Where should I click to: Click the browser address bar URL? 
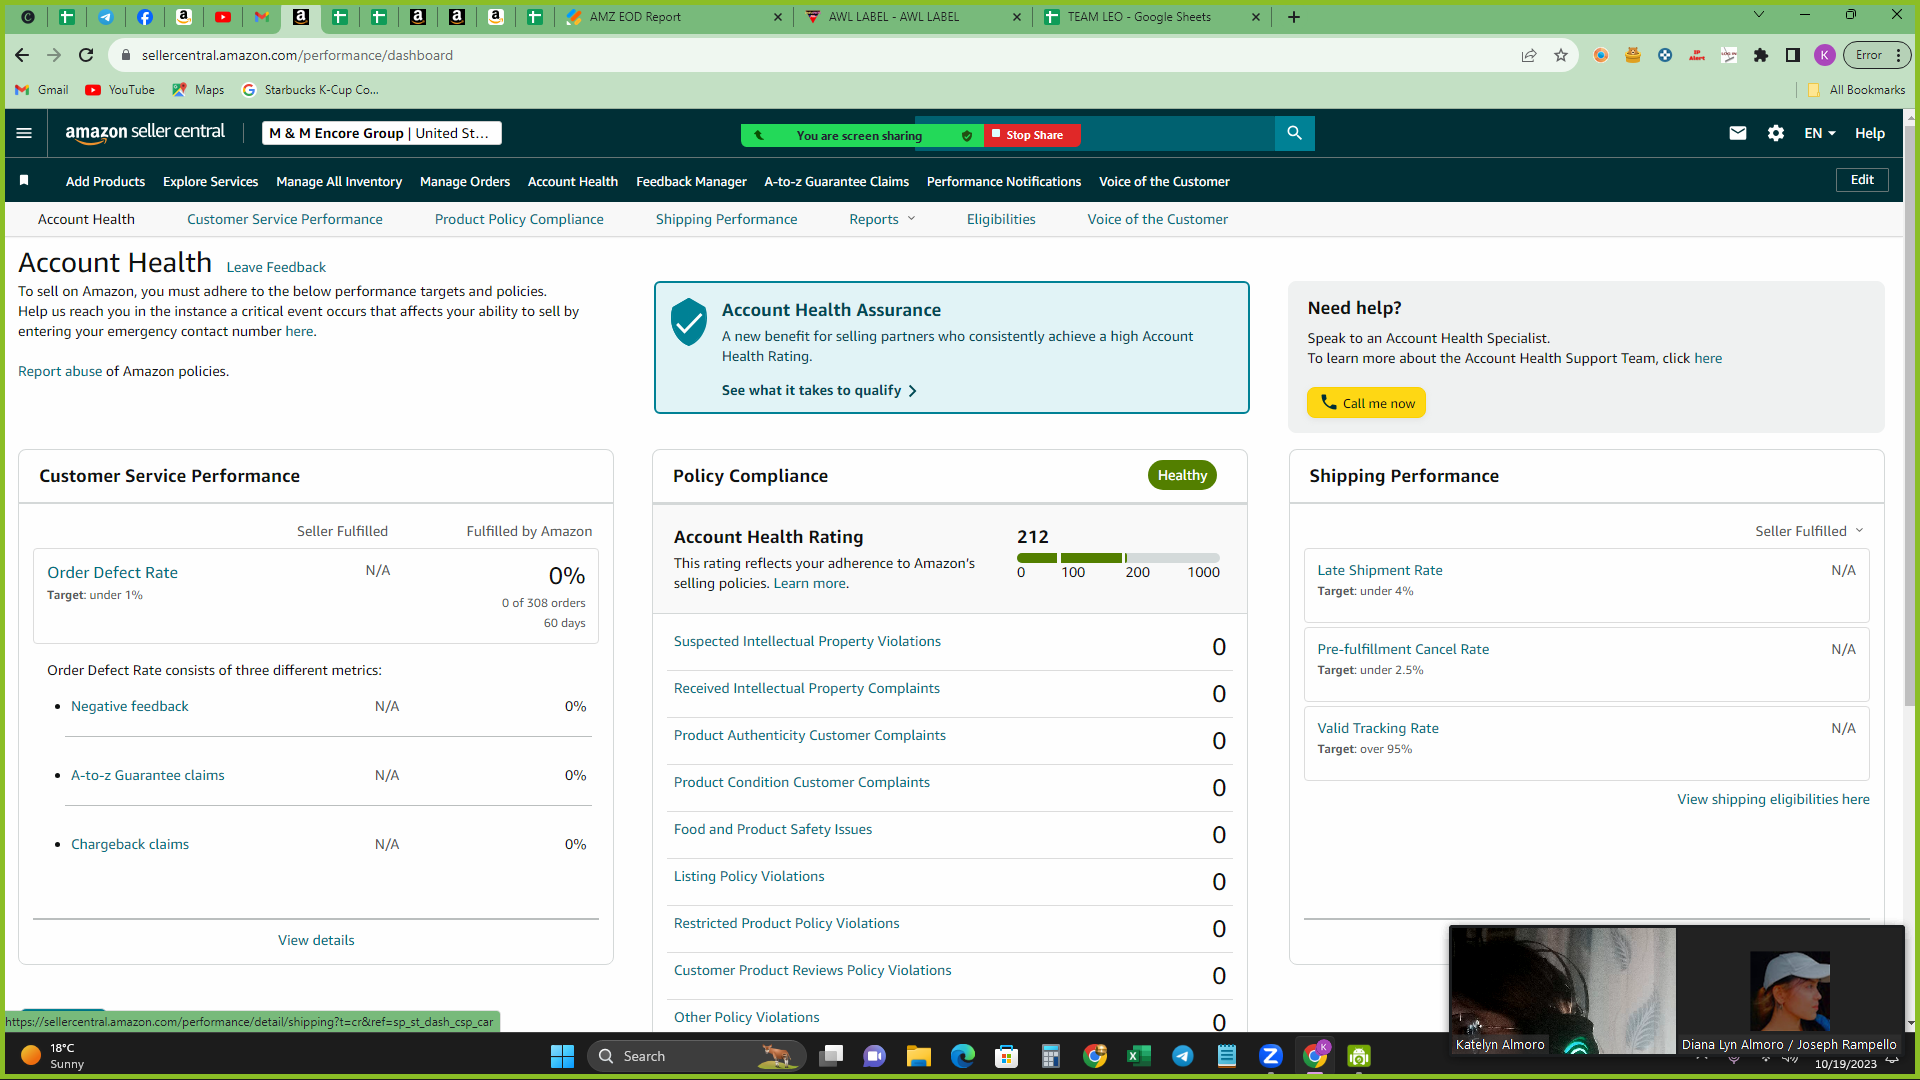[297, 55]
